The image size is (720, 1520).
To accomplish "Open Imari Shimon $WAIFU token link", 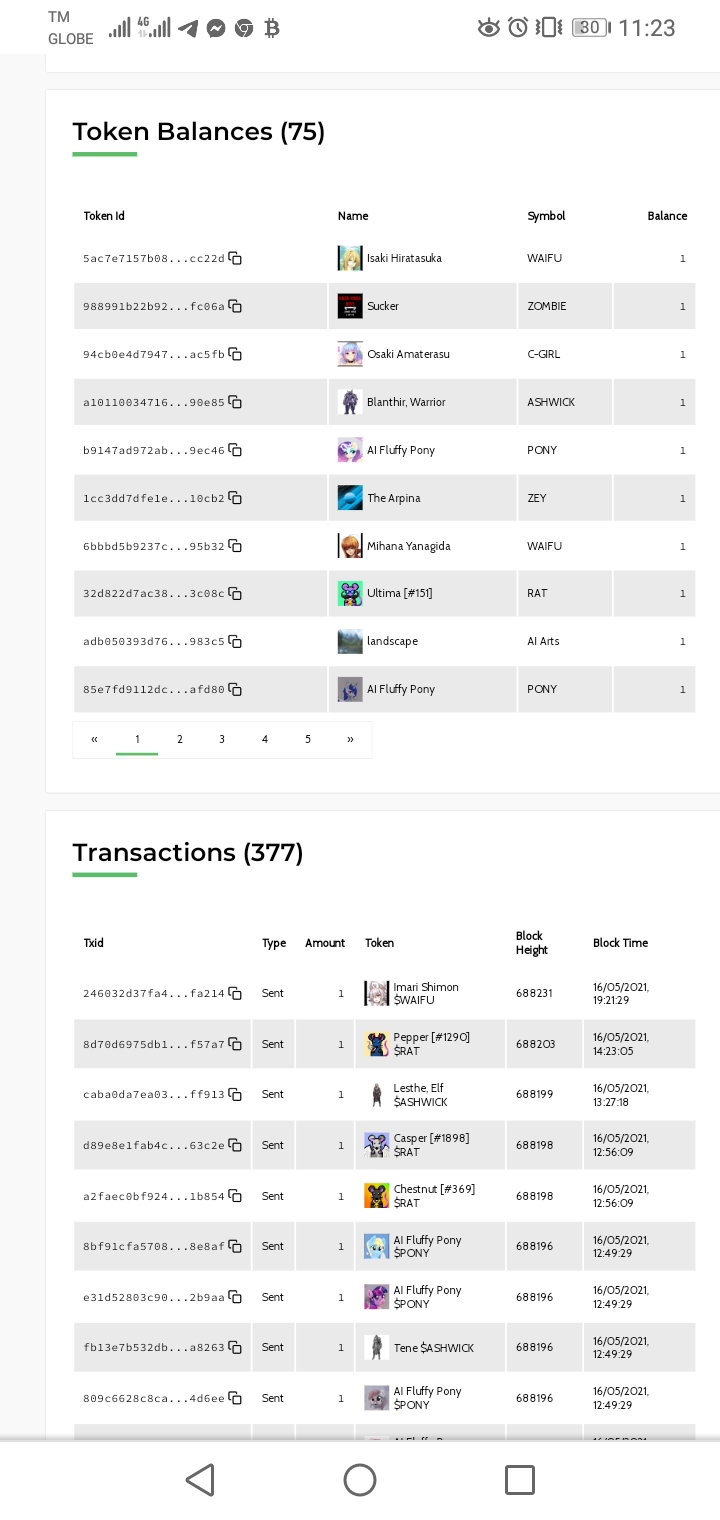I will tap(426, 994).
